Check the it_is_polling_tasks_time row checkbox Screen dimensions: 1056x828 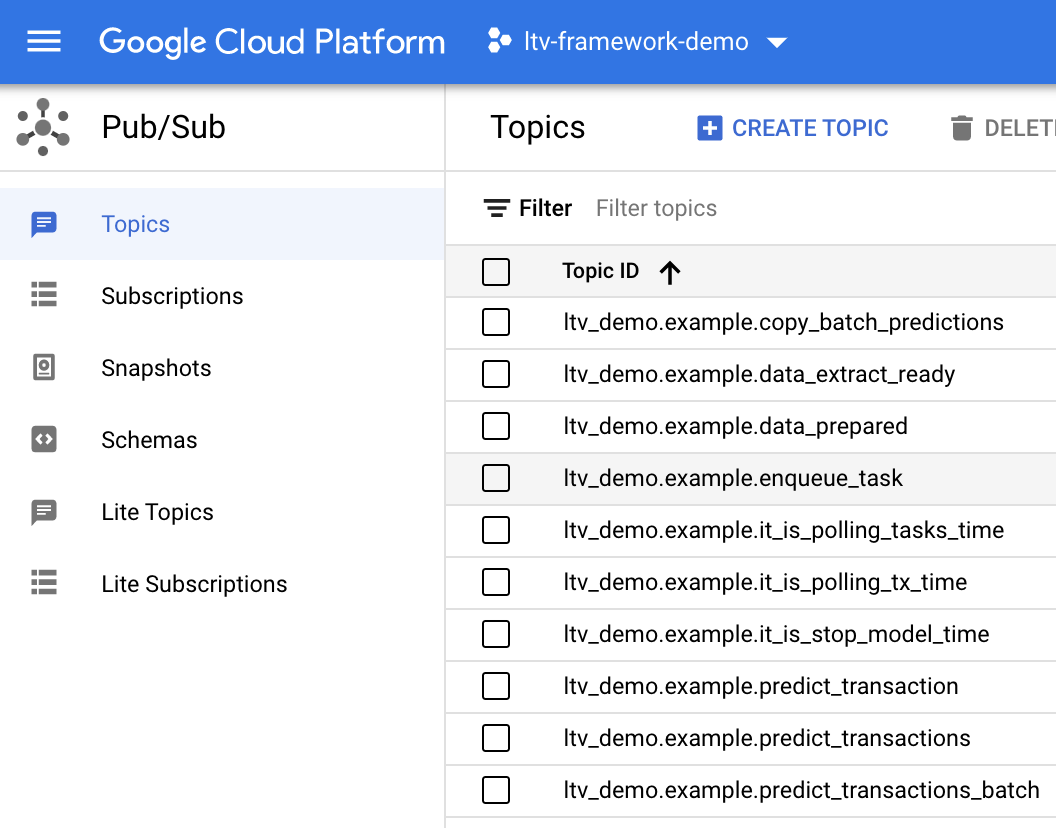click(496, 530)
